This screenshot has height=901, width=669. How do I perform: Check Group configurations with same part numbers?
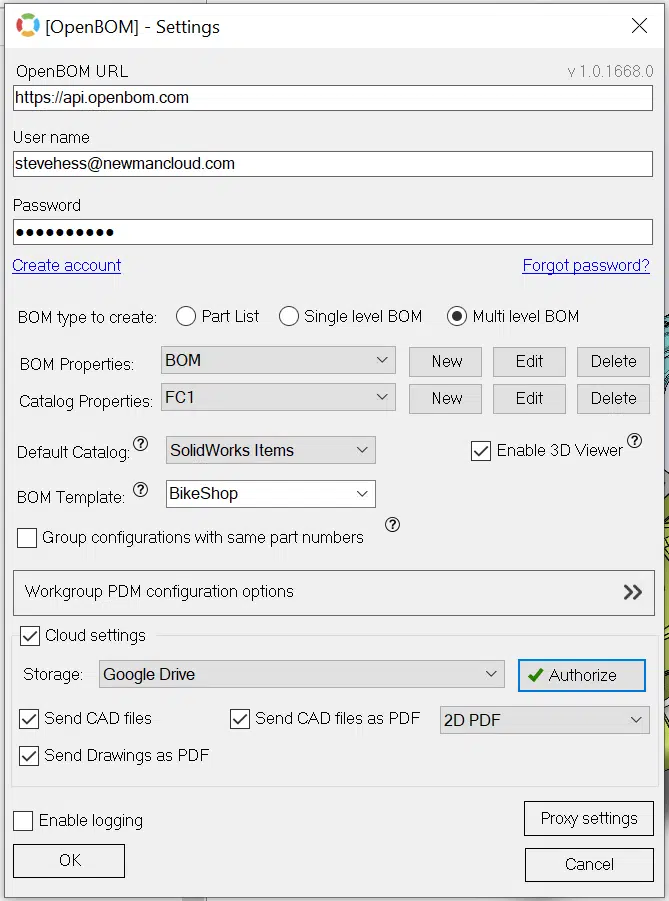pos(27,538)
